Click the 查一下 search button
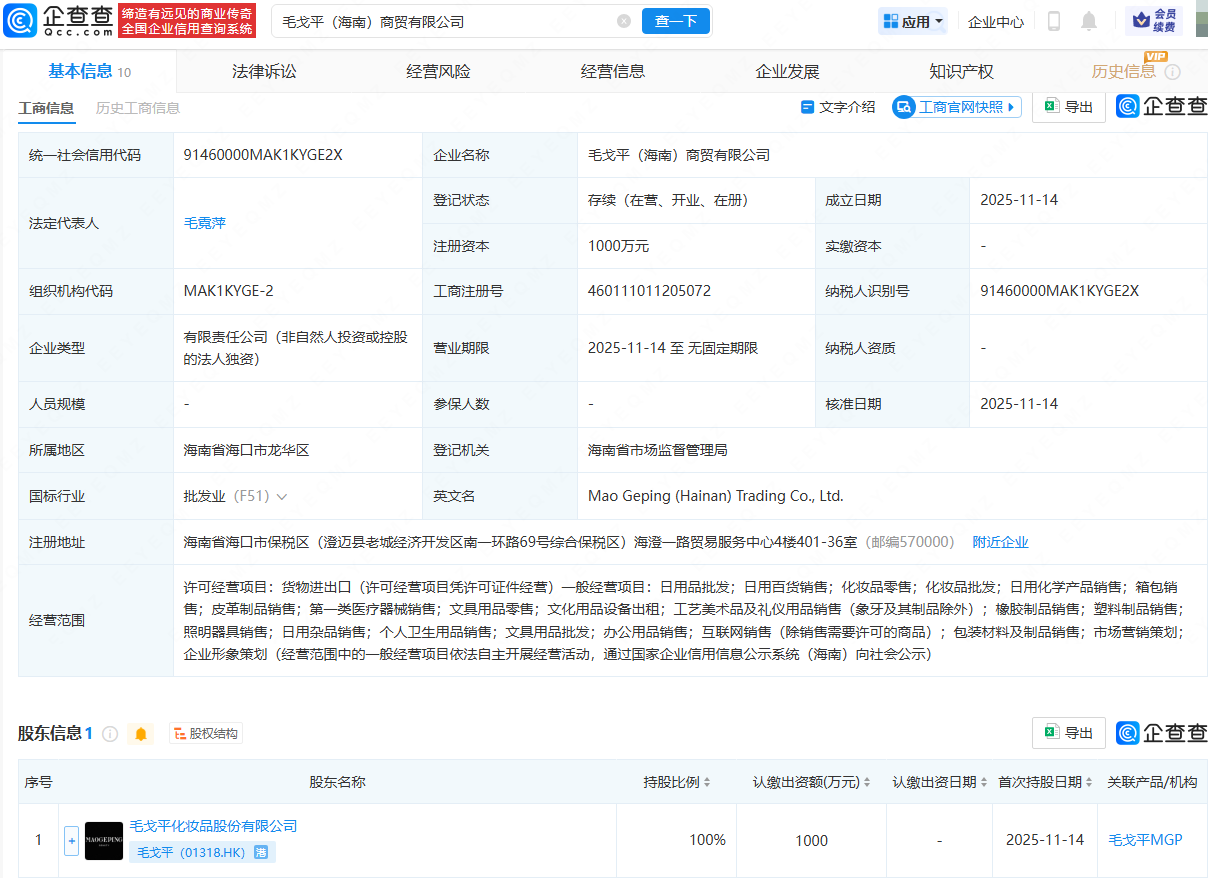This screenshot has width=1208, height=878. [x=675, y=21]
